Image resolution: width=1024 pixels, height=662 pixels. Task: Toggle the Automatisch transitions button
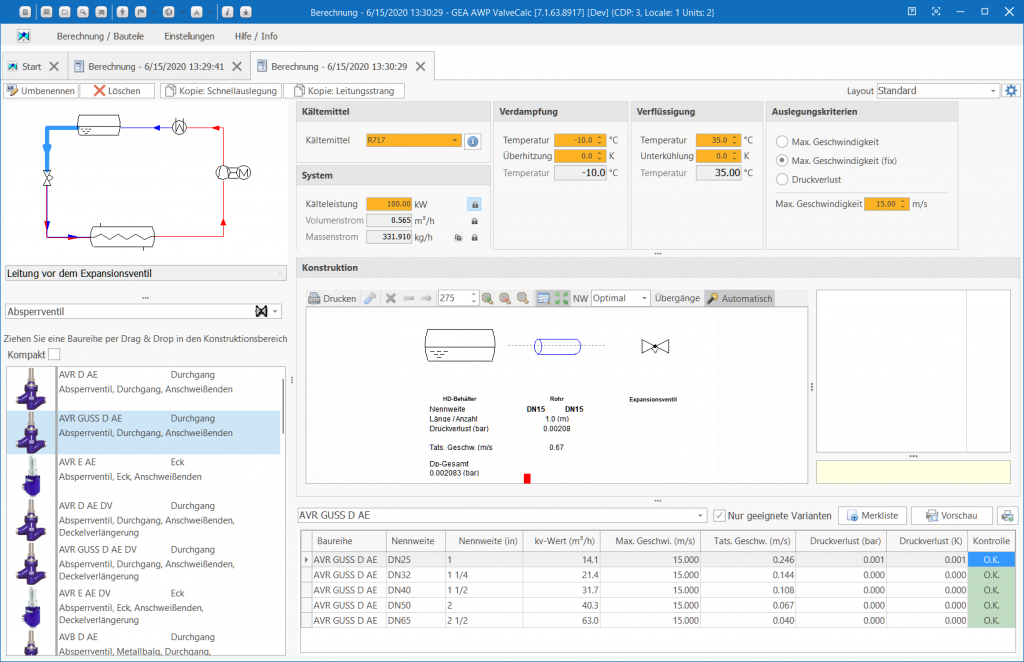click(x=739, y=298)
